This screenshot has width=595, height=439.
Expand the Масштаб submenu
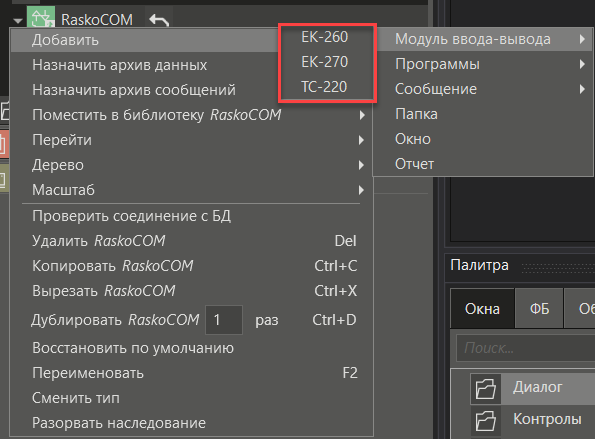pyautogui.click(x=191, y=190)
